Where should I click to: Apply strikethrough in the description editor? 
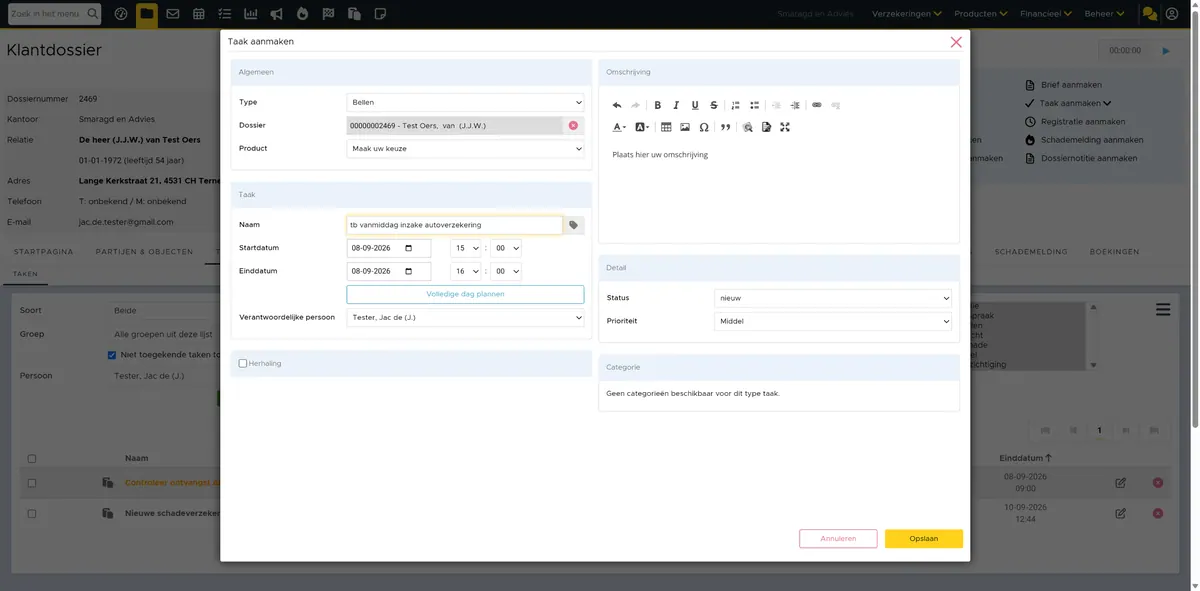tap(714, 105)
